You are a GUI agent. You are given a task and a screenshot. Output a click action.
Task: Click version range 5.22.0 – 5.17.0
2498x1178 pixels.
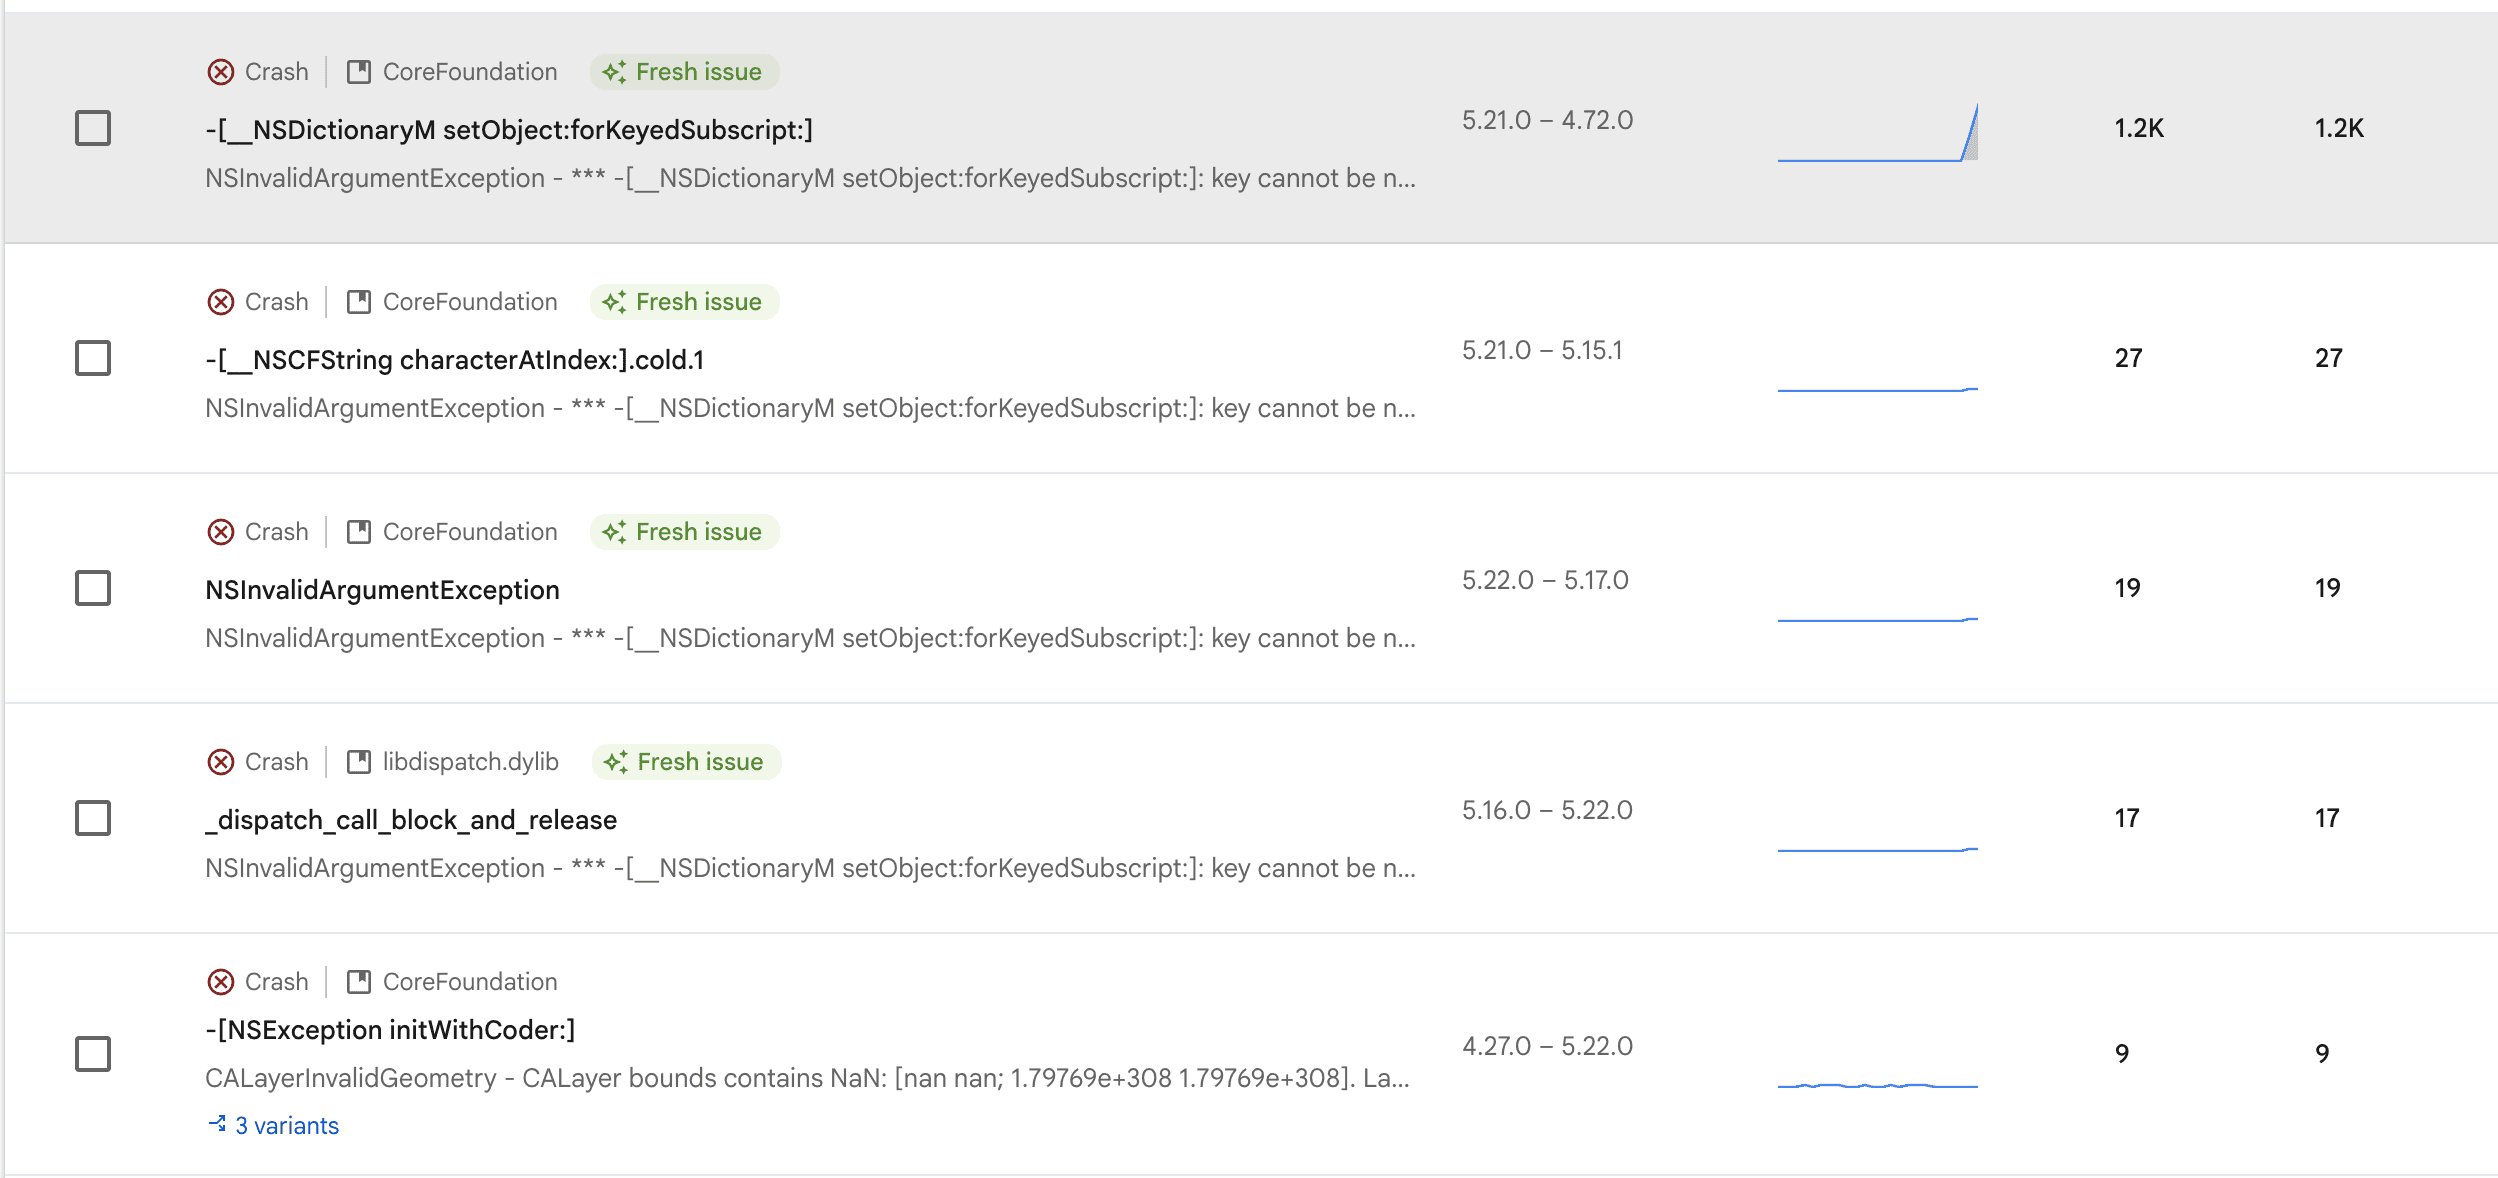pyautogui.click(x=1545, y=580)
